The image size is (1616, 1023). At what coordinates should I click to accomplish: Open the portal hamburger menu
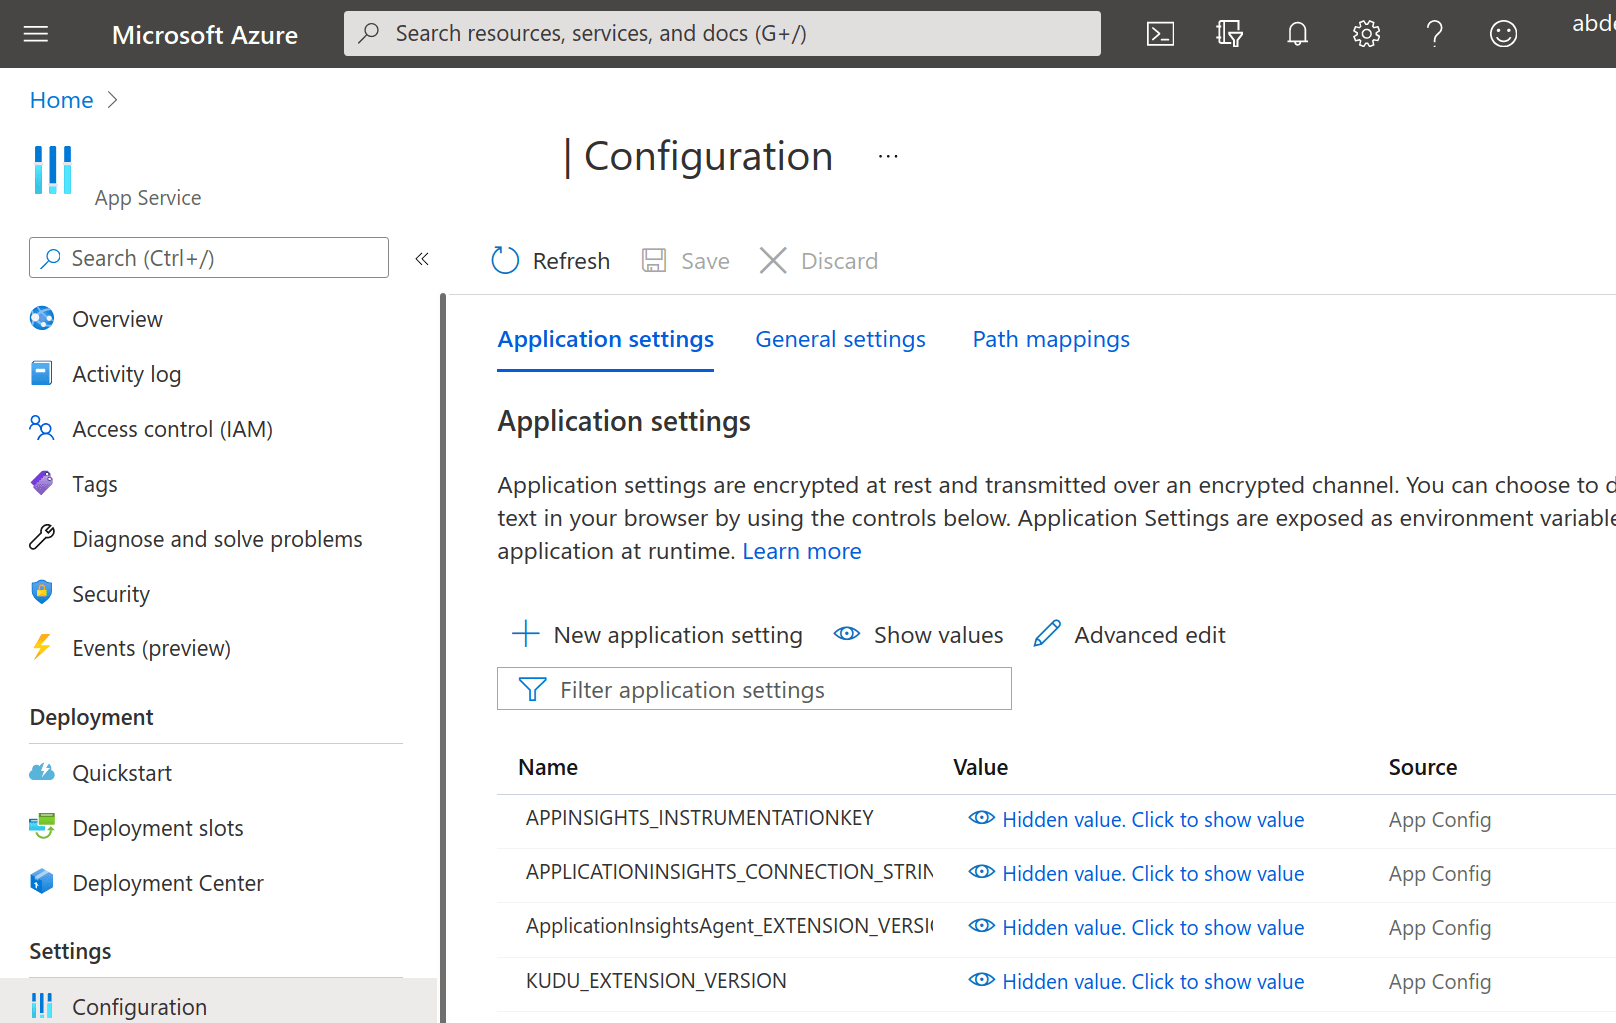(35, 33)
